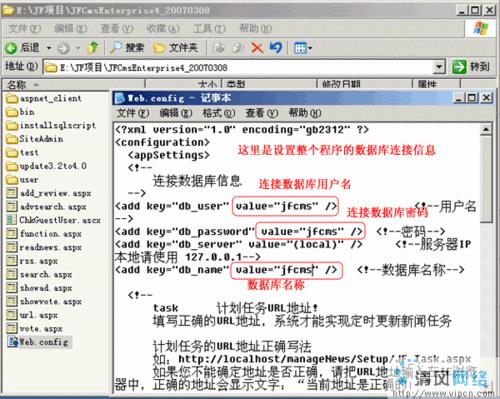Open Notepad 文件(F) menu

[133, 113]
